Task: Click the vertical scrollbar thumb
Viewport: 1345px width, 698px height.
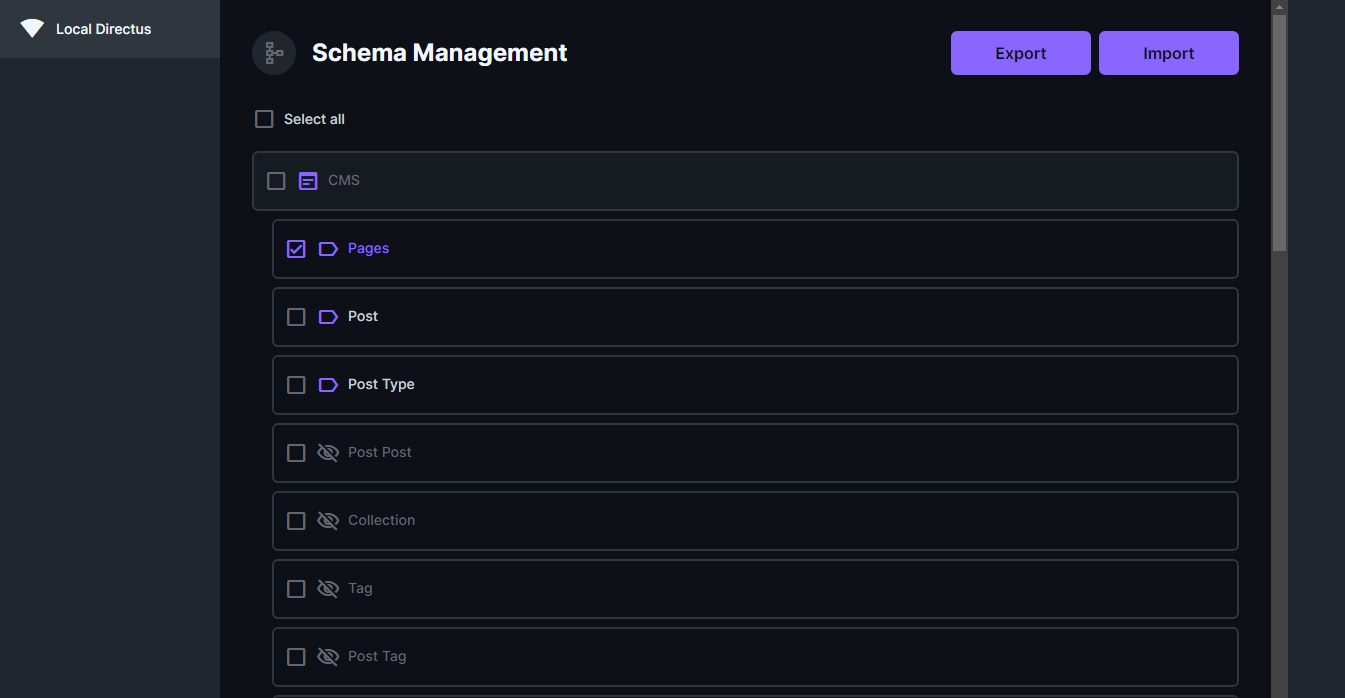Action: (x=1279, y=132)
